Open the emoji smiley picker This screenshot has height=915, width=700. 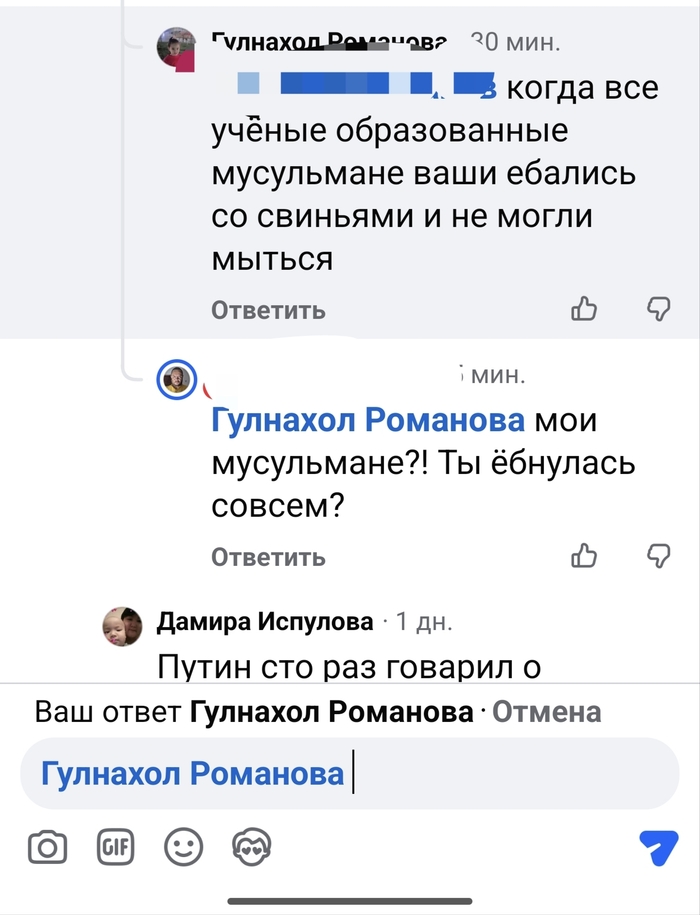[183, 848]
